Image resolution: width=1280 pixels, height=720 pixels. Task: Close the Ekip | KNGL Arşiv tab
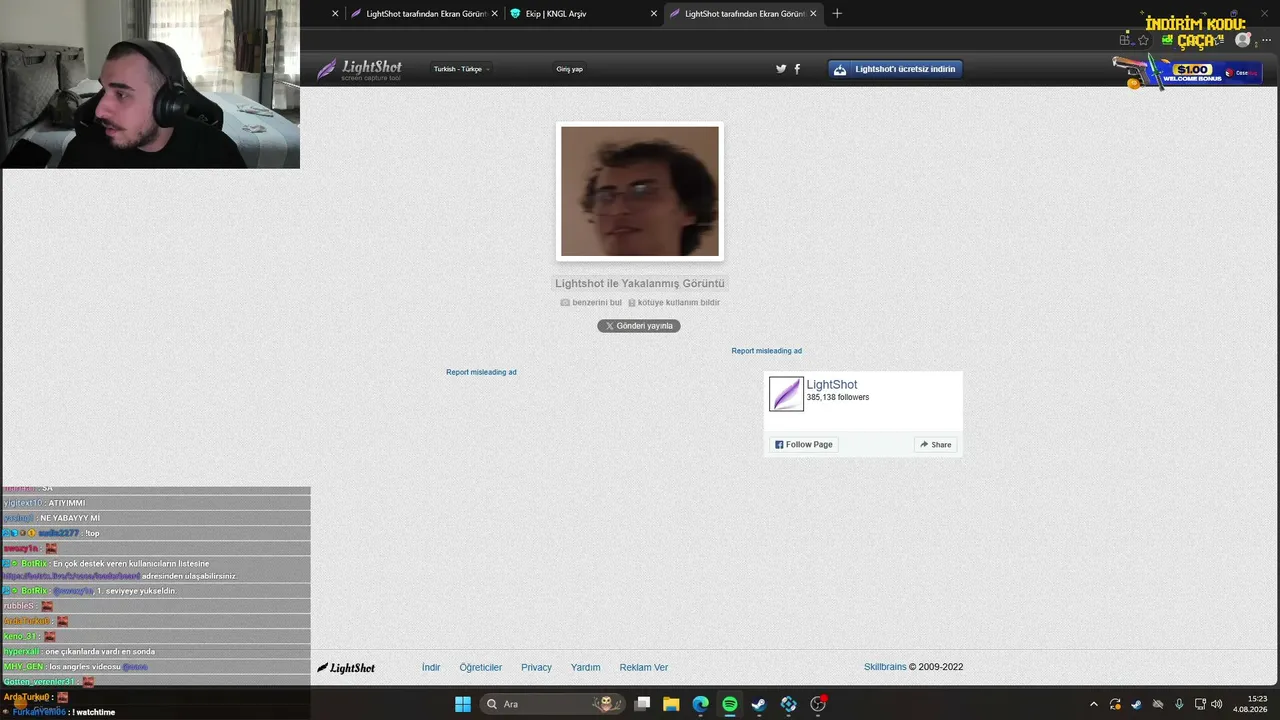[x=654, y=14]
